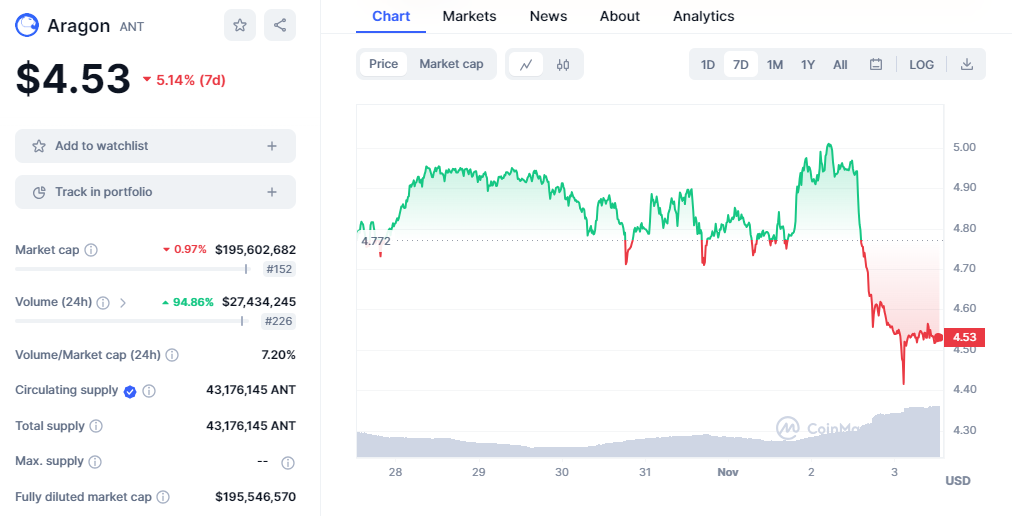The image size is (1012, 516).
Task: Toggle LOG scale on chart
Action: [x=922, y=65]
